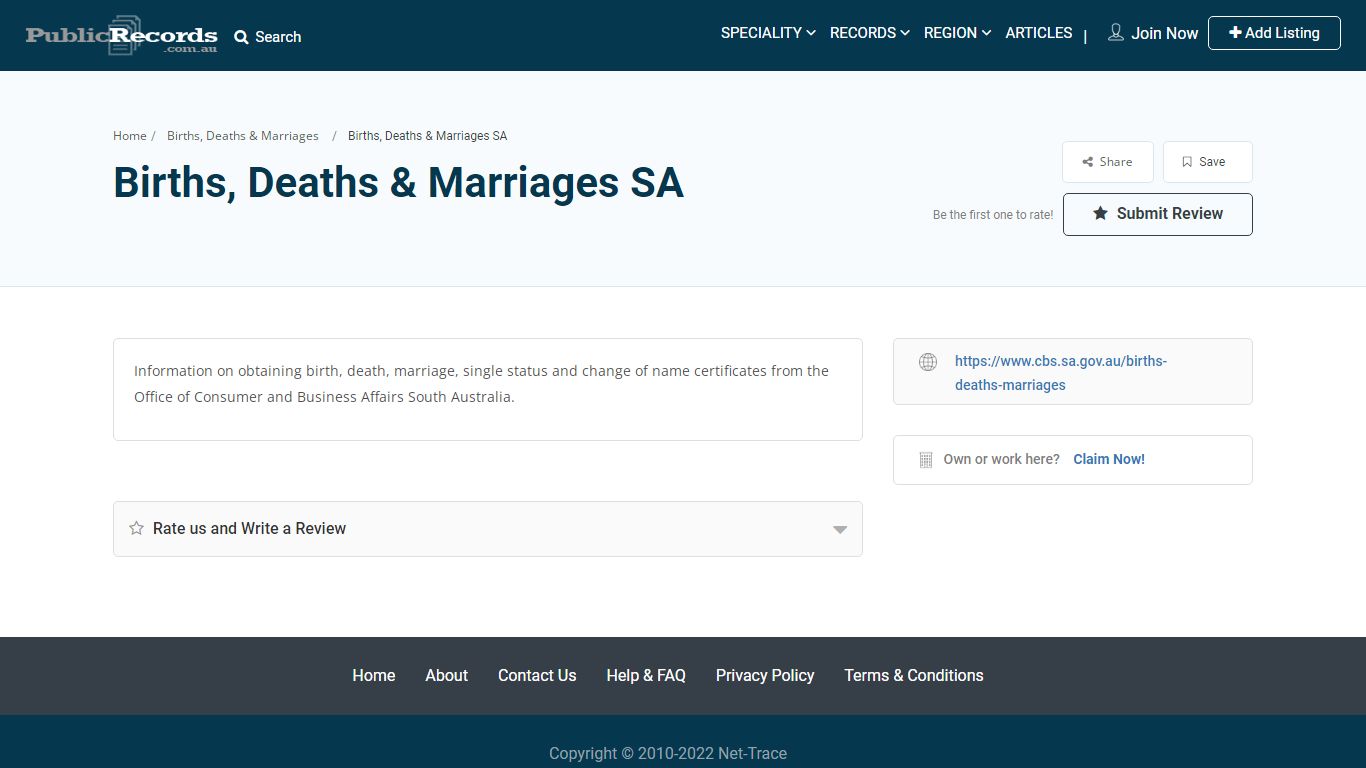Image resolution: width=1366 pixels, height=768 pixels.
Task: Open the Search text link
Action: coord(278,37)
